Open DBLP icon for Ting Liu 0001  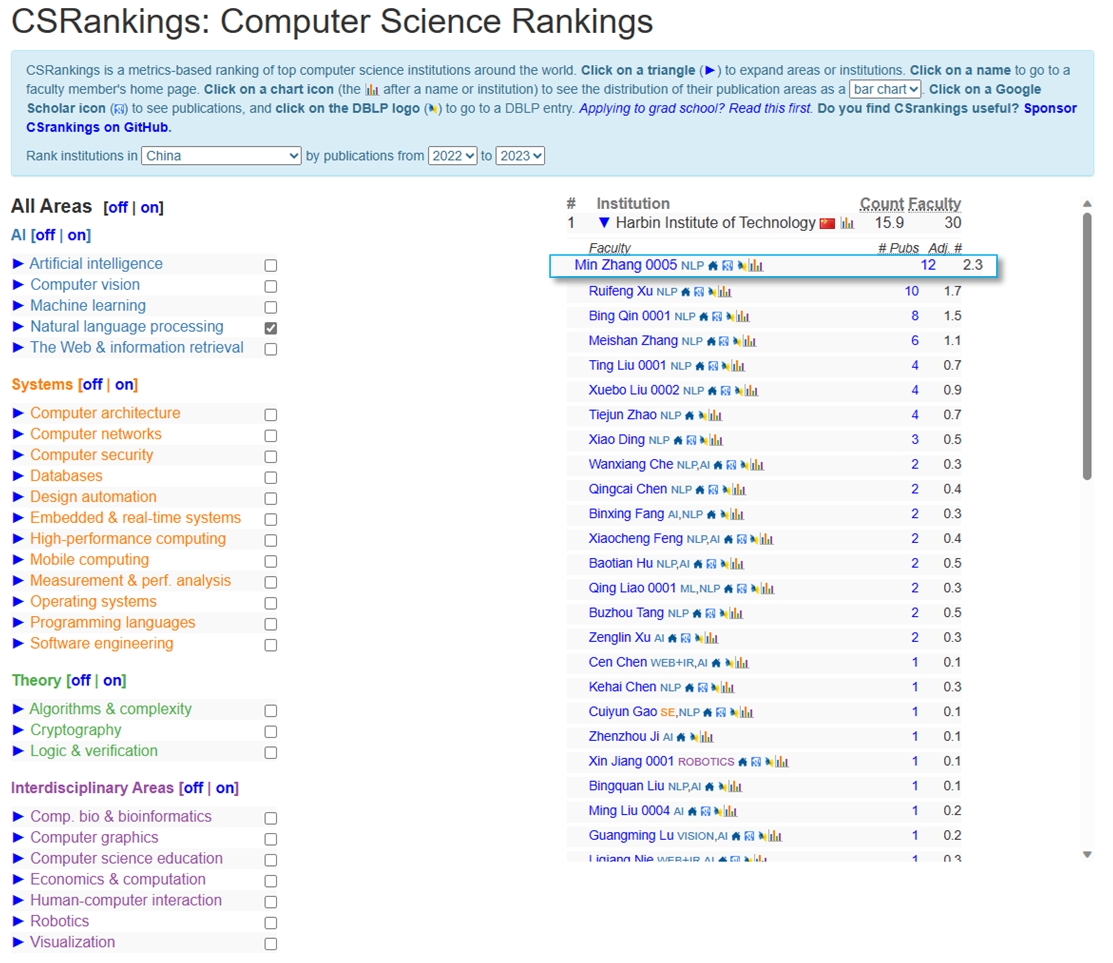coord(726,366)
